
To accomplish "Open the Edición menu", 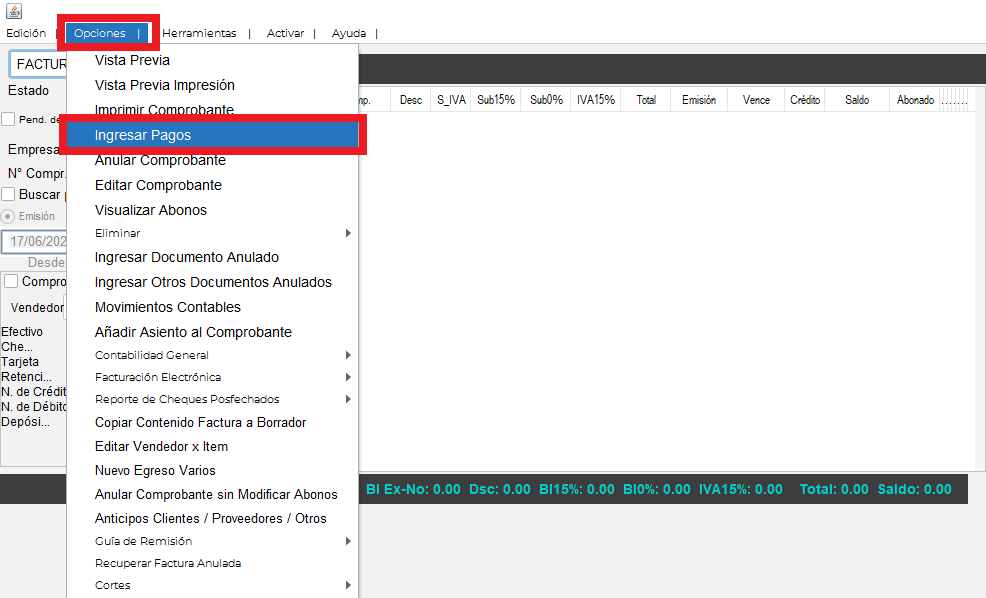I will (26, 33).
